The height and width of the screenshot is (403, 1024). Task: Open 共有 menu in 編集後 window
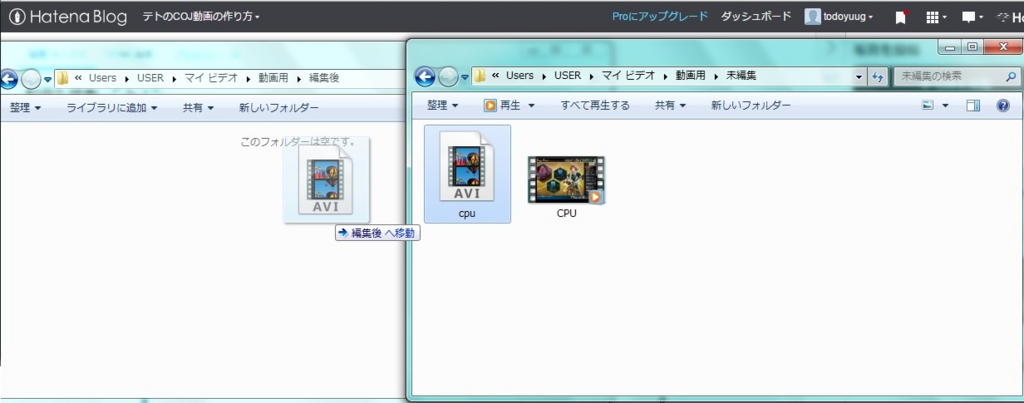tap(199, 108)
